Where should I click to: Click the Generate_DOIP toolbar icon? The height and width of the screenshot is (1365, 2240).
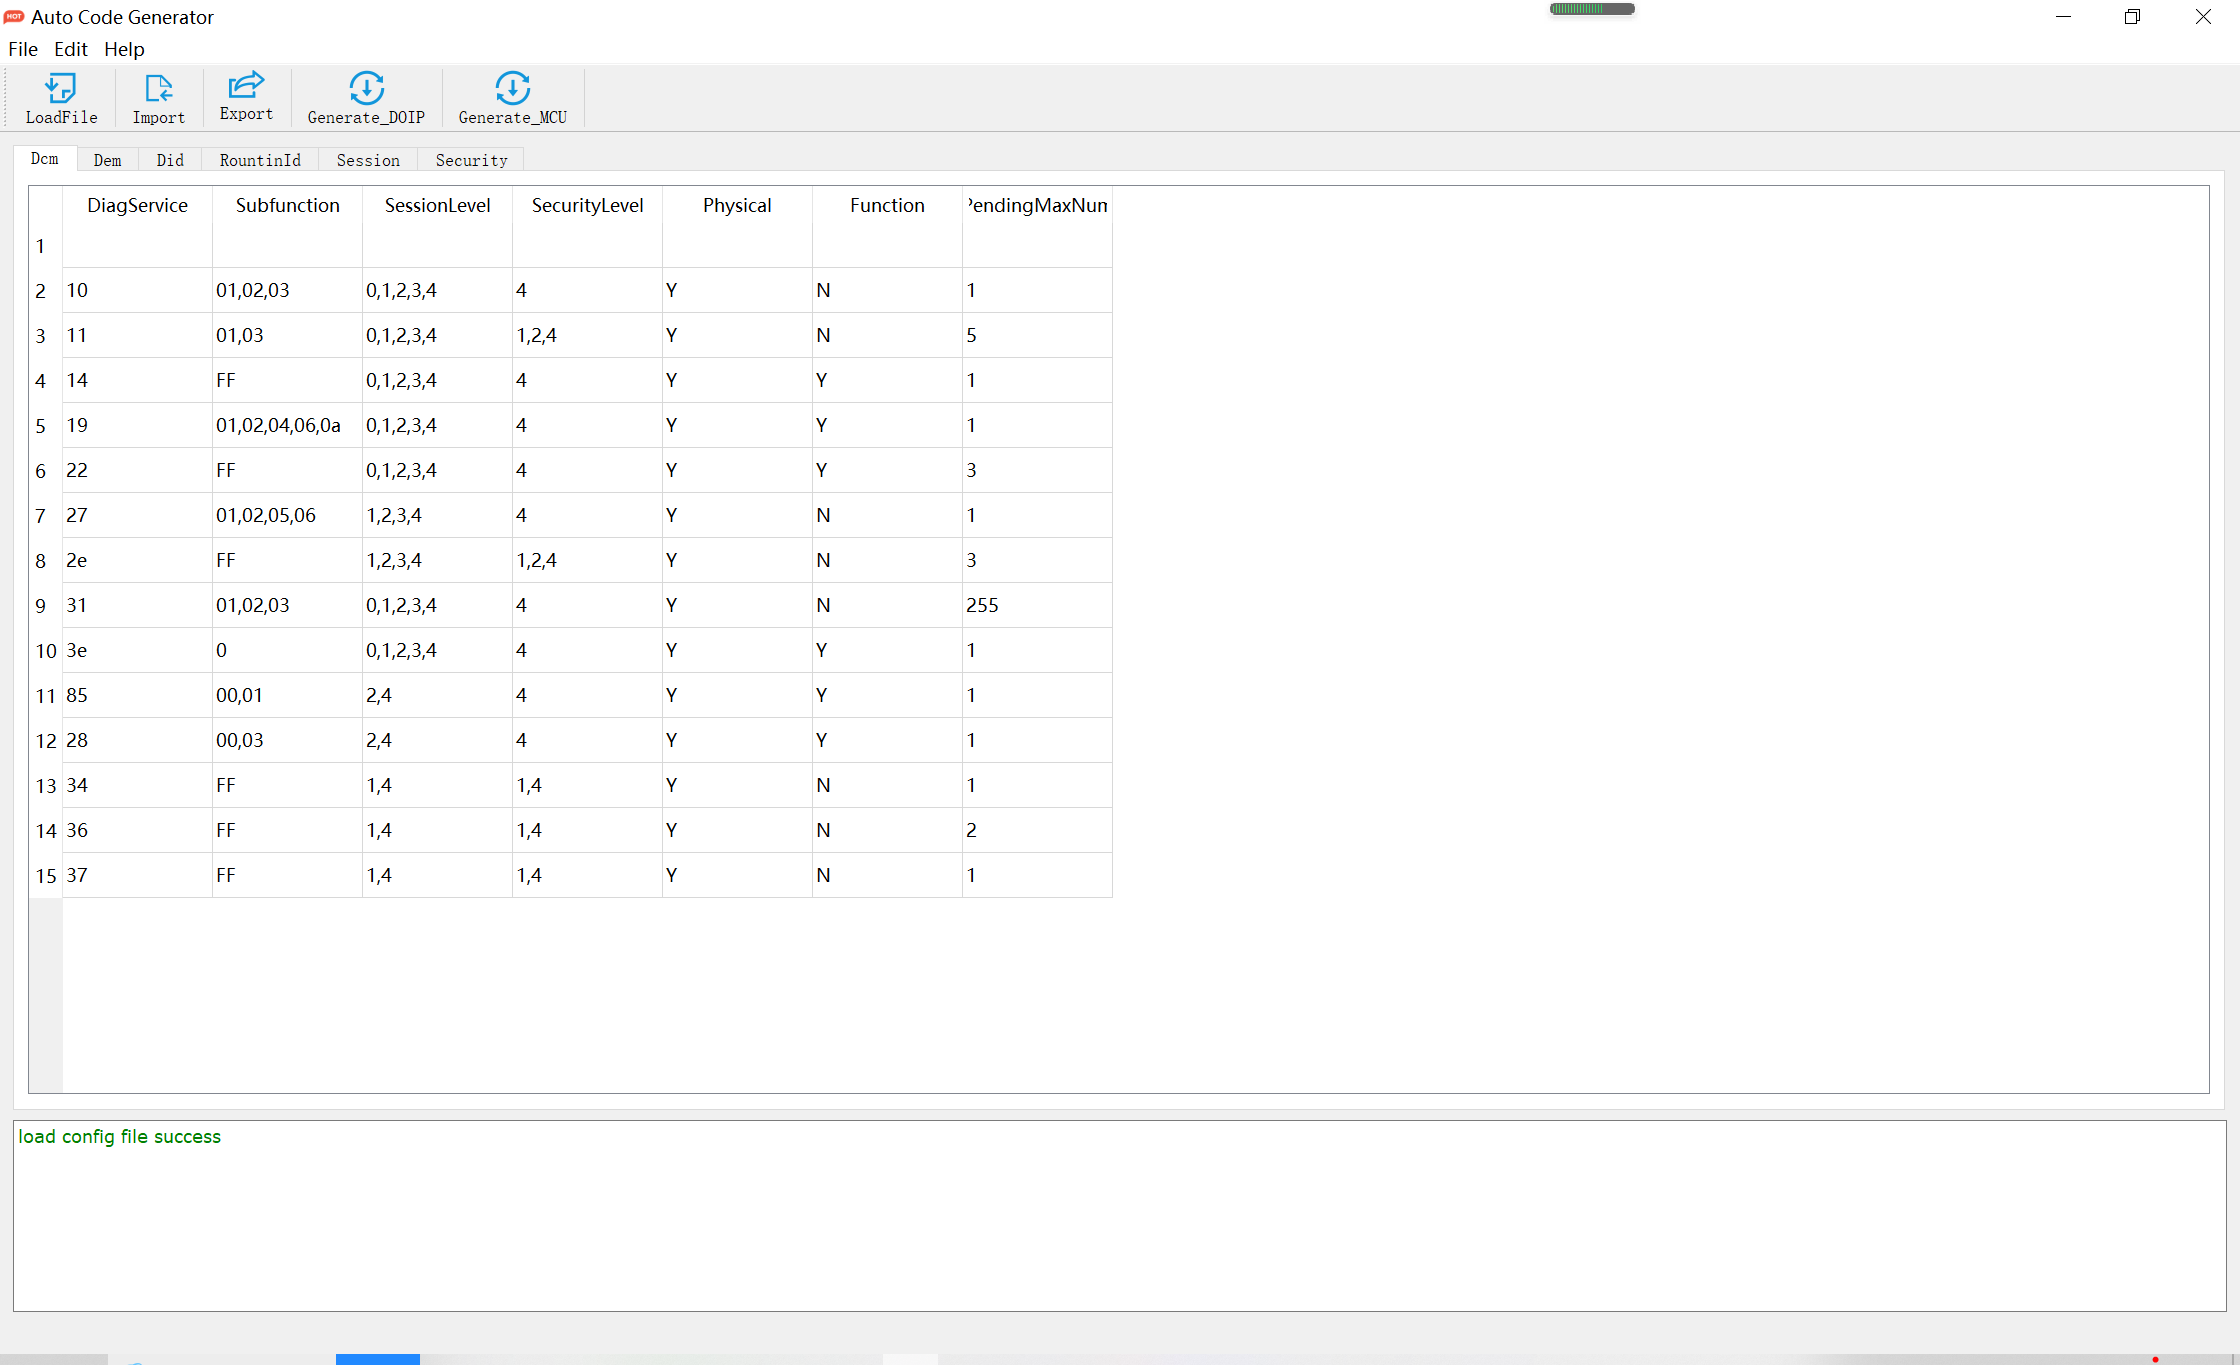pos(366,98)
